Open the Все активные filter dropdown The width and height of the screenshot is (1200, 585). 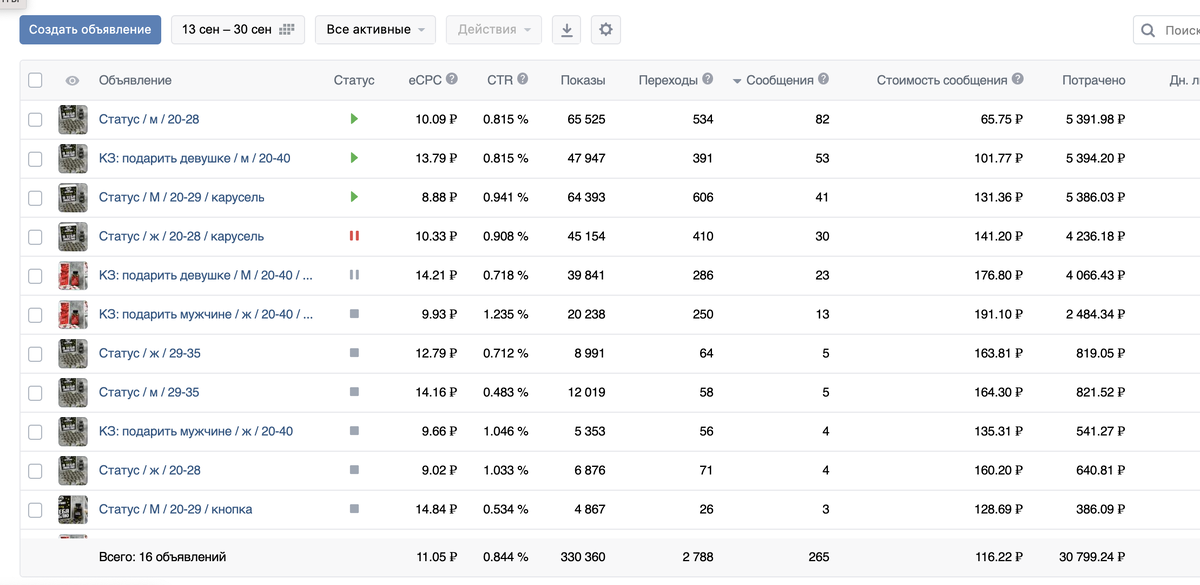point(375,30)
